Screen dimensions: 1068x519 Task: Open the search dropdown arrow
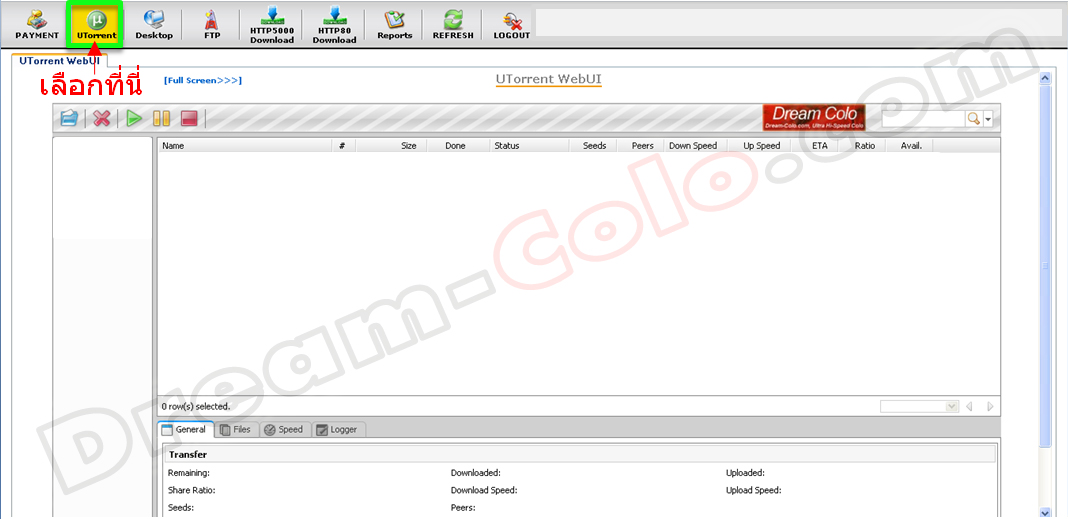(x=988, y=119)
